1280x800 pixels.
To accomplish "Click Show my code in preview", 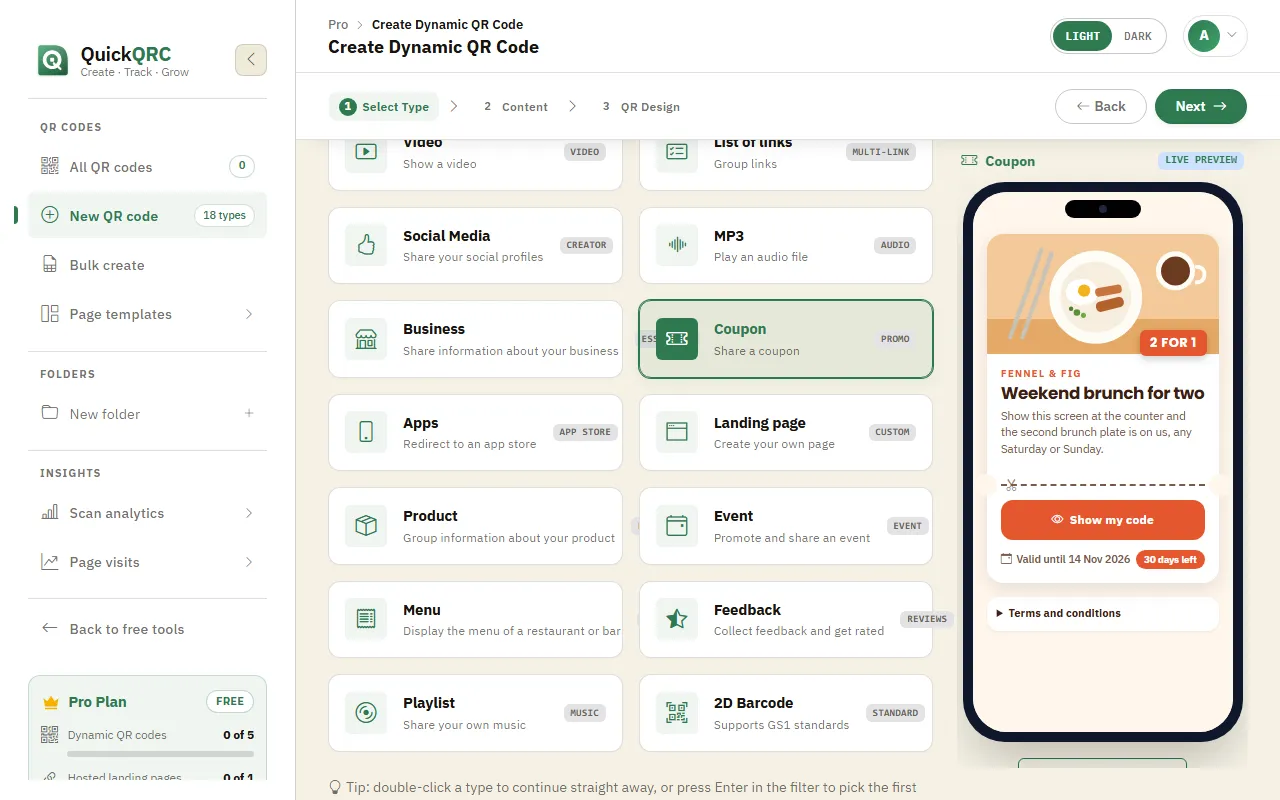I will [1103, 520].
